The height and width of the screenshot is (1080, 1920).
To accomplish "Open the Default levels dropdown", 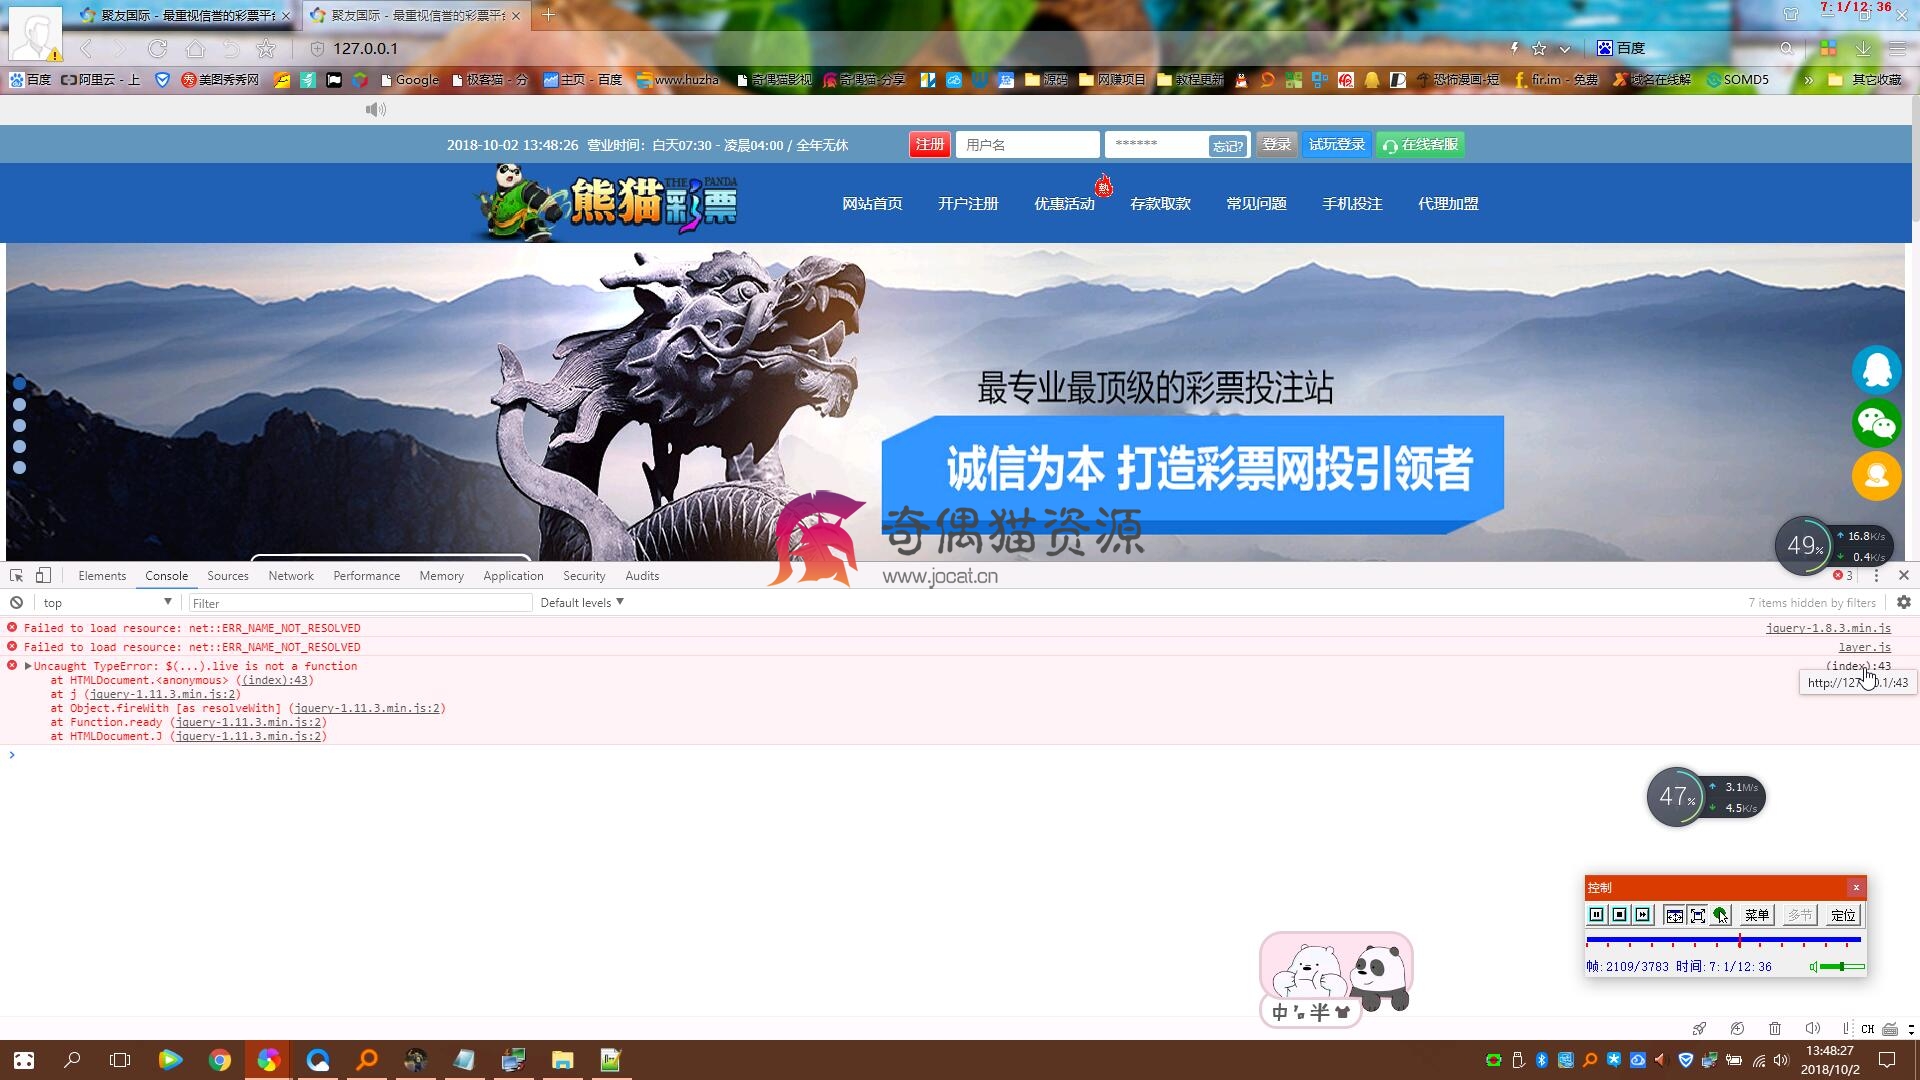I will click(x=582, y=603).
